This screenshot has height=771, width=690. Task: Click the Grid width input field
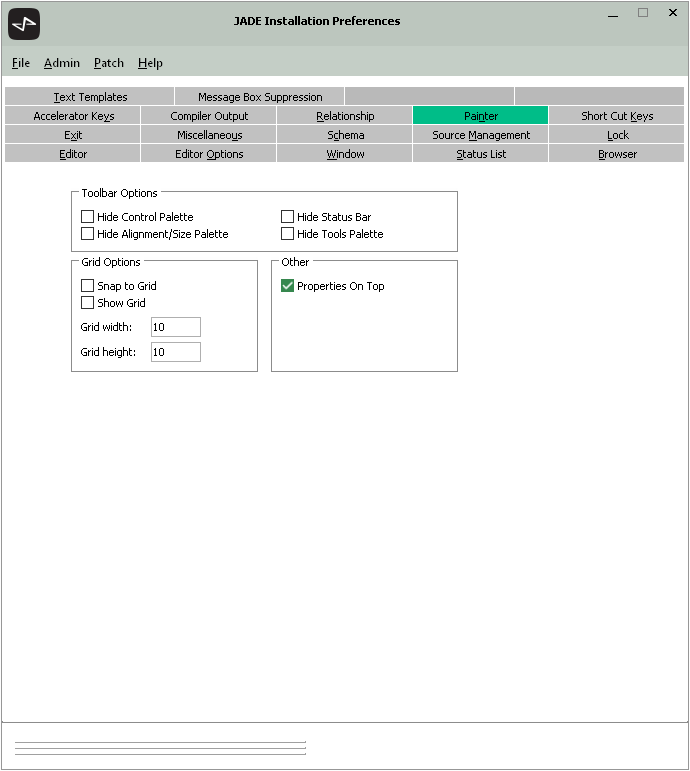176,327
